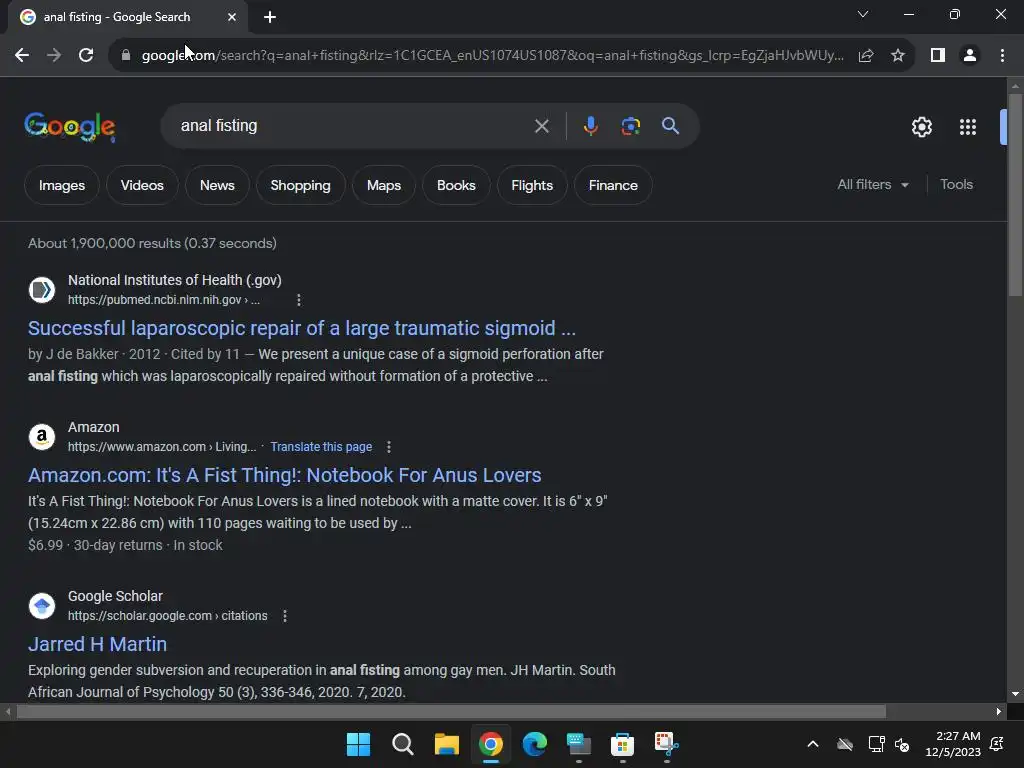Open the share page icon in address bar
This screenshot has height=768, width=1024.
[866, 56]
